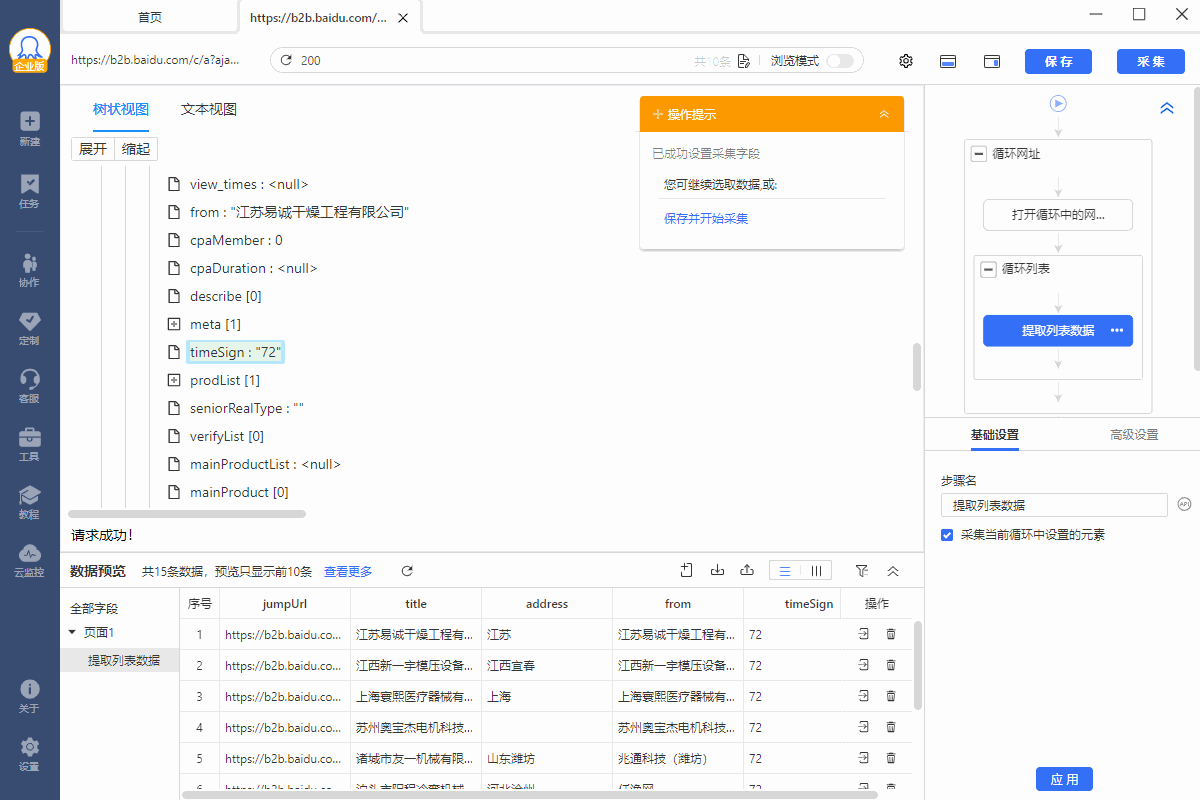Open the filter icon in data preview
The image size is (1200, 800).
point(862,570)
